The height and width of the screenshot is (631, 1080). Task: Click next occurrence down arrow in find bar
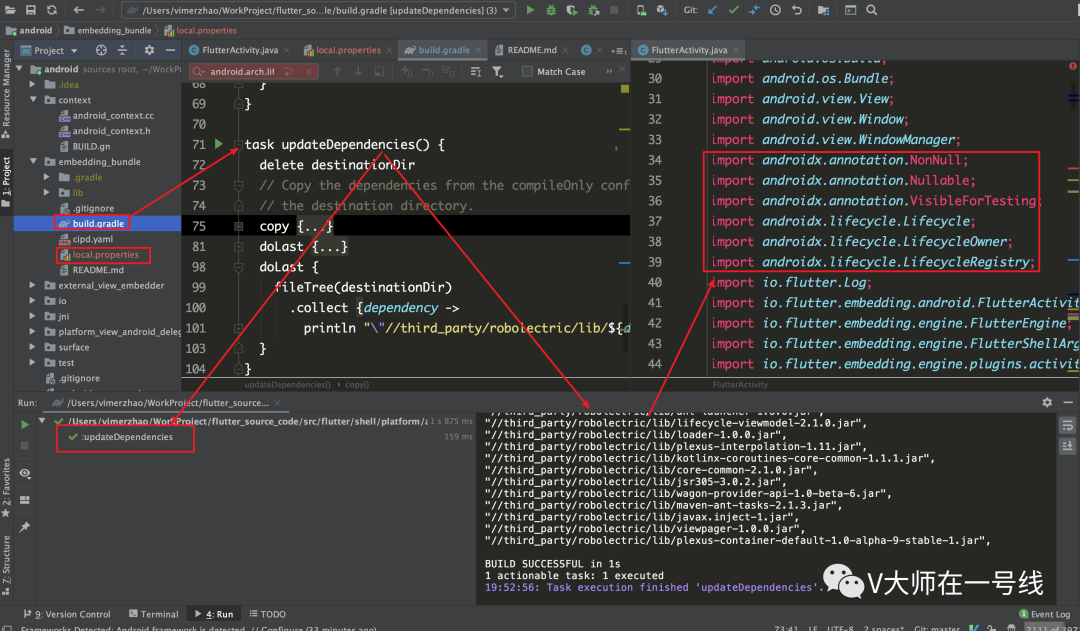358,72
